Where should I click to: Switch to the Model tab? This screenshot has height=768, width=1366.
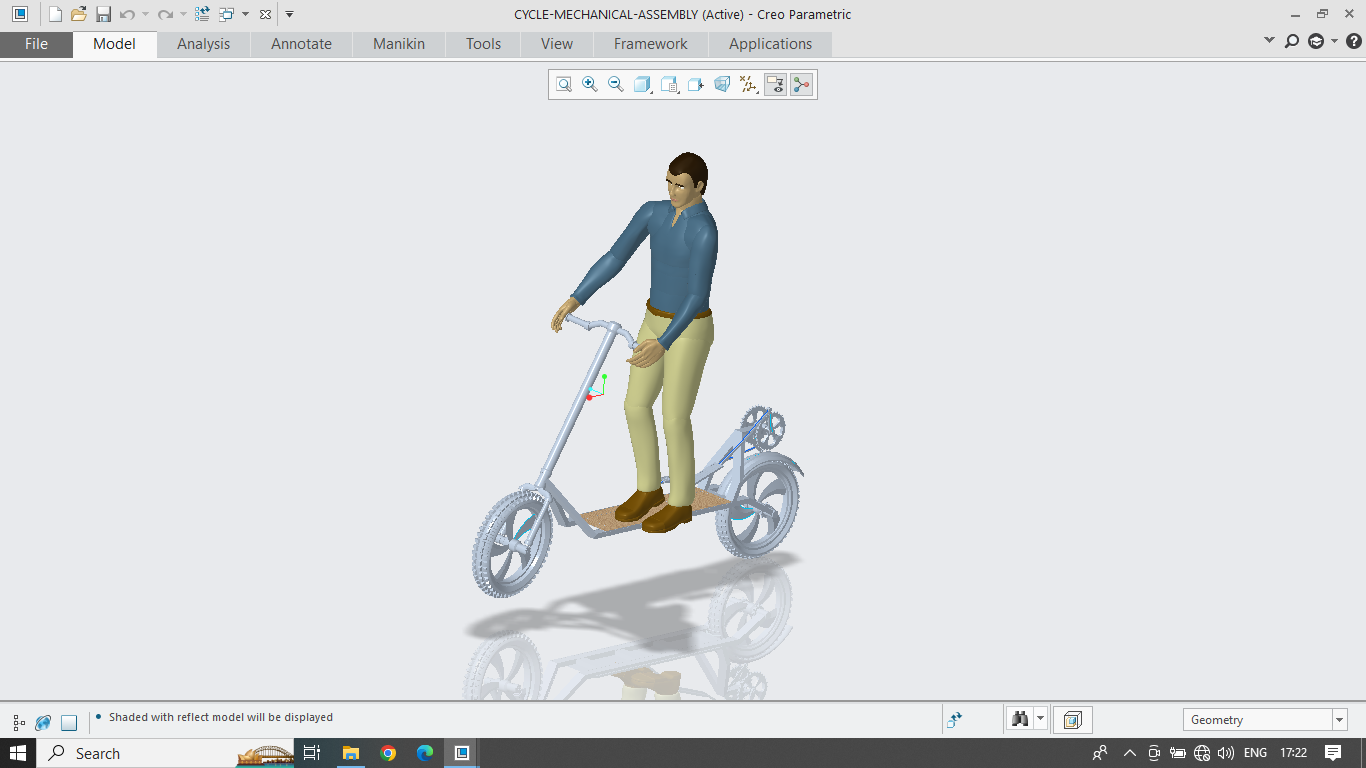click(x=114, y=44)
